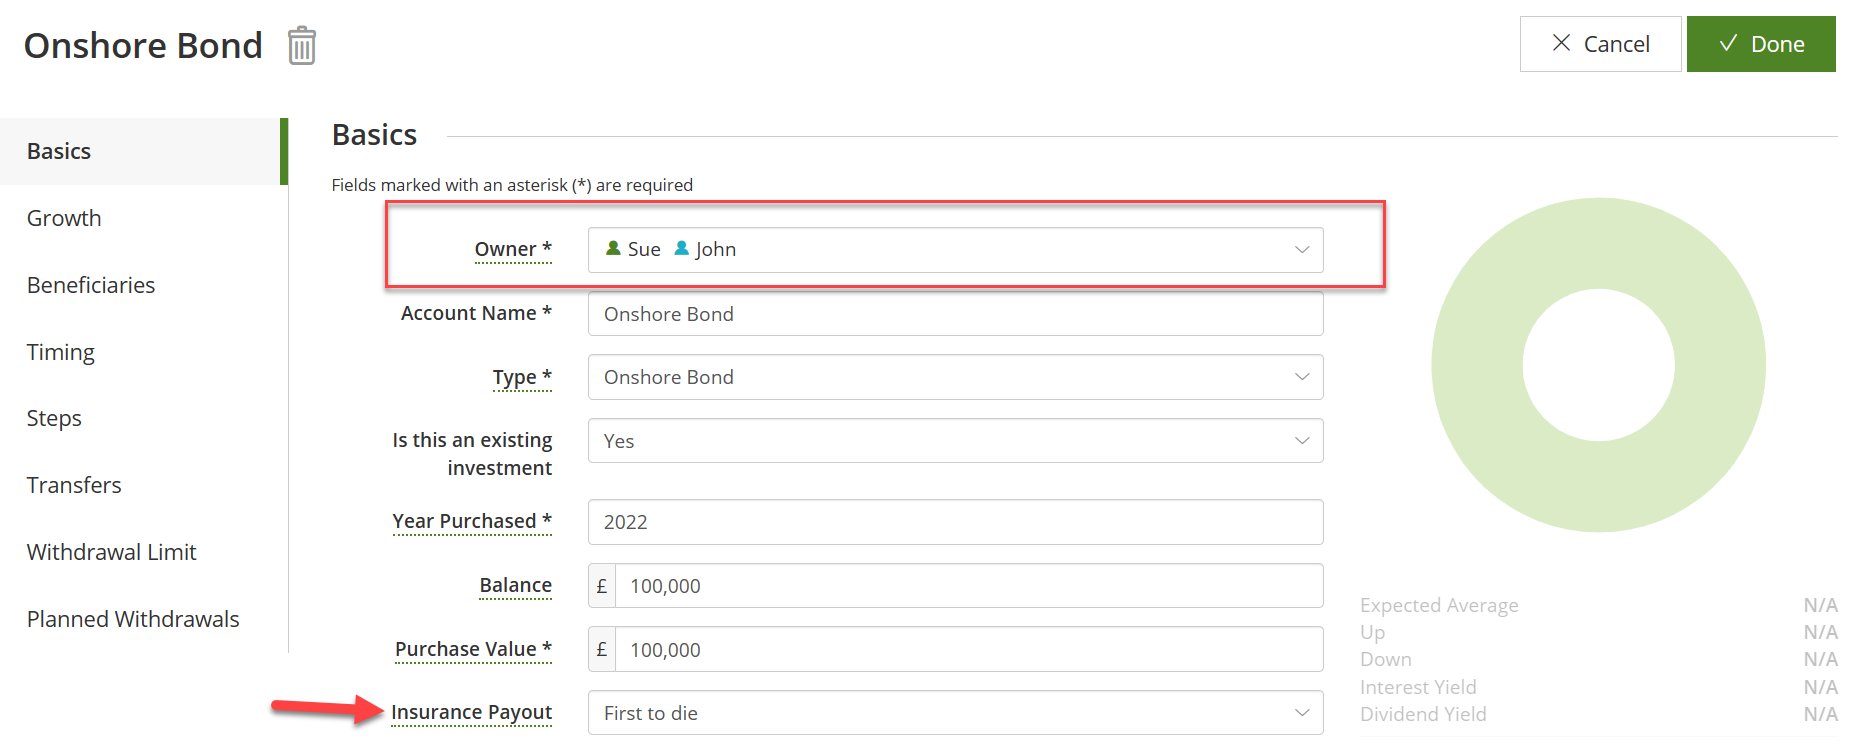Open Planned Withdrawals tab
Image resolution: width=1866 pixels, height=742 pixels.
pyautogui.click(x=133, y=619)
